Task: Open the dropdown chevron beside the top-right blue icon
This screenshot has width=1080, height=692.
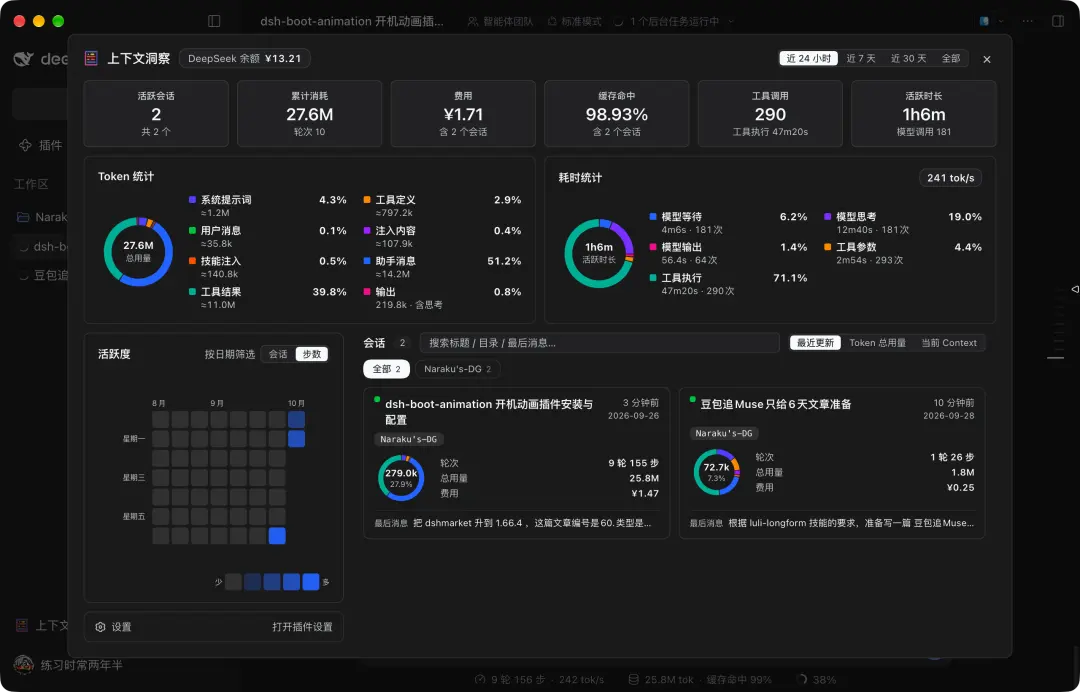Action: (x=1001, y=21)
